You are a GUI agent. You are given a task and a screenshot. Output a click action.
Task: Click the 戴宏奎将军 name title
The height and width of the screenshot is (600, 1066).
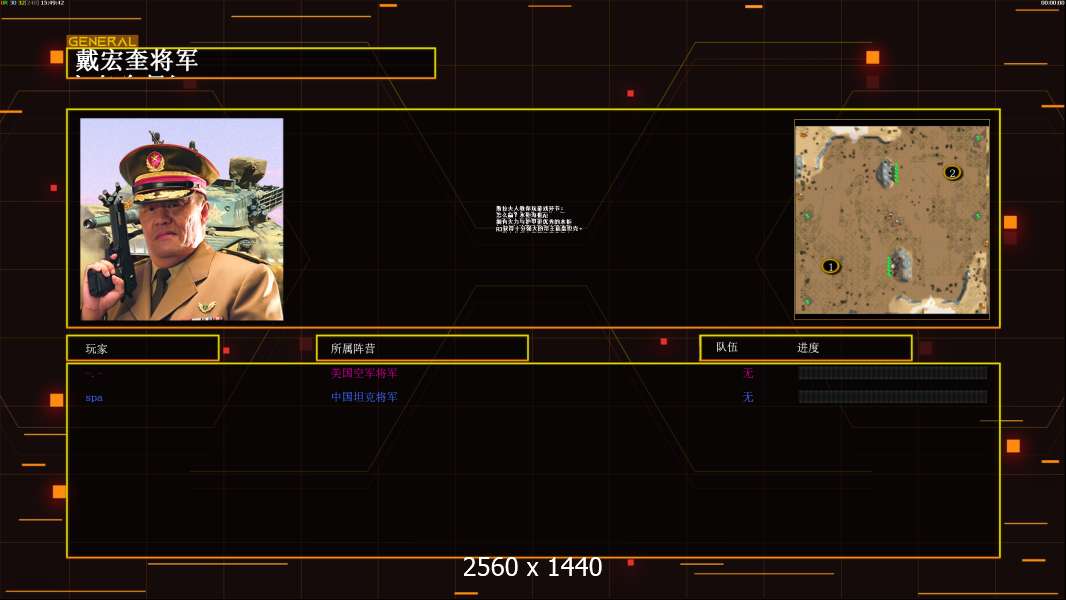136,60
